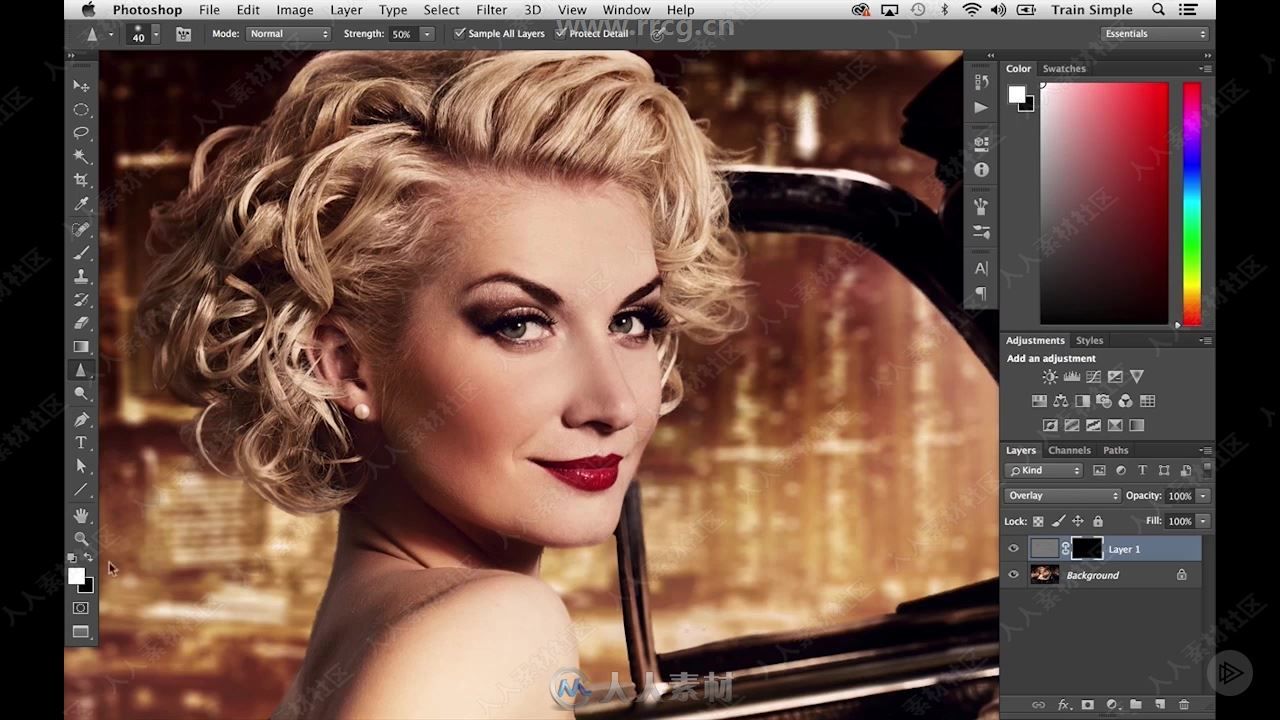Add Brightness/Contrast adjustment

click(x=1049, y=377)
